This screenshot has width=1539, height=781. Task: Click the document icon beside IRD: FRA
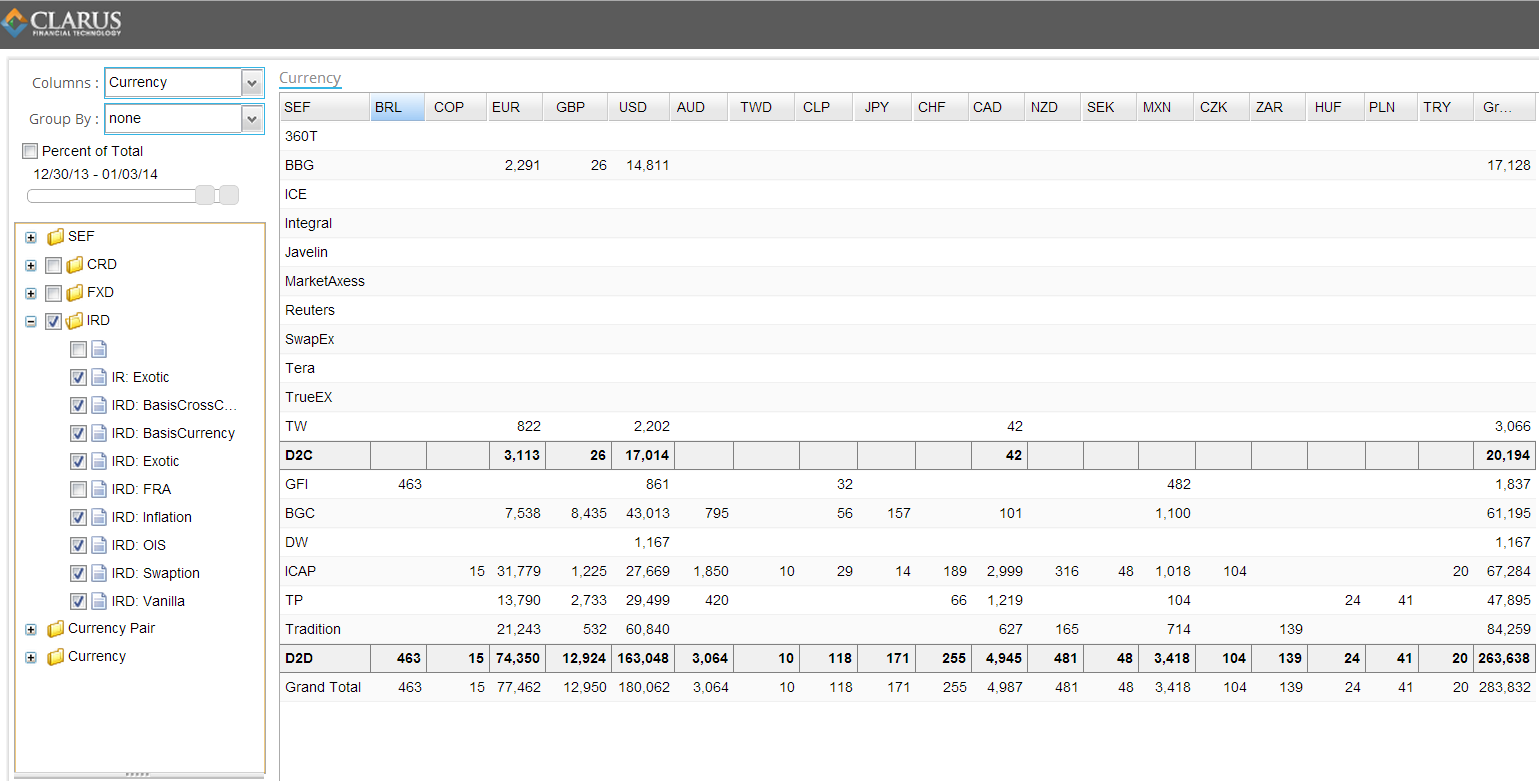(x=98, y=489)
